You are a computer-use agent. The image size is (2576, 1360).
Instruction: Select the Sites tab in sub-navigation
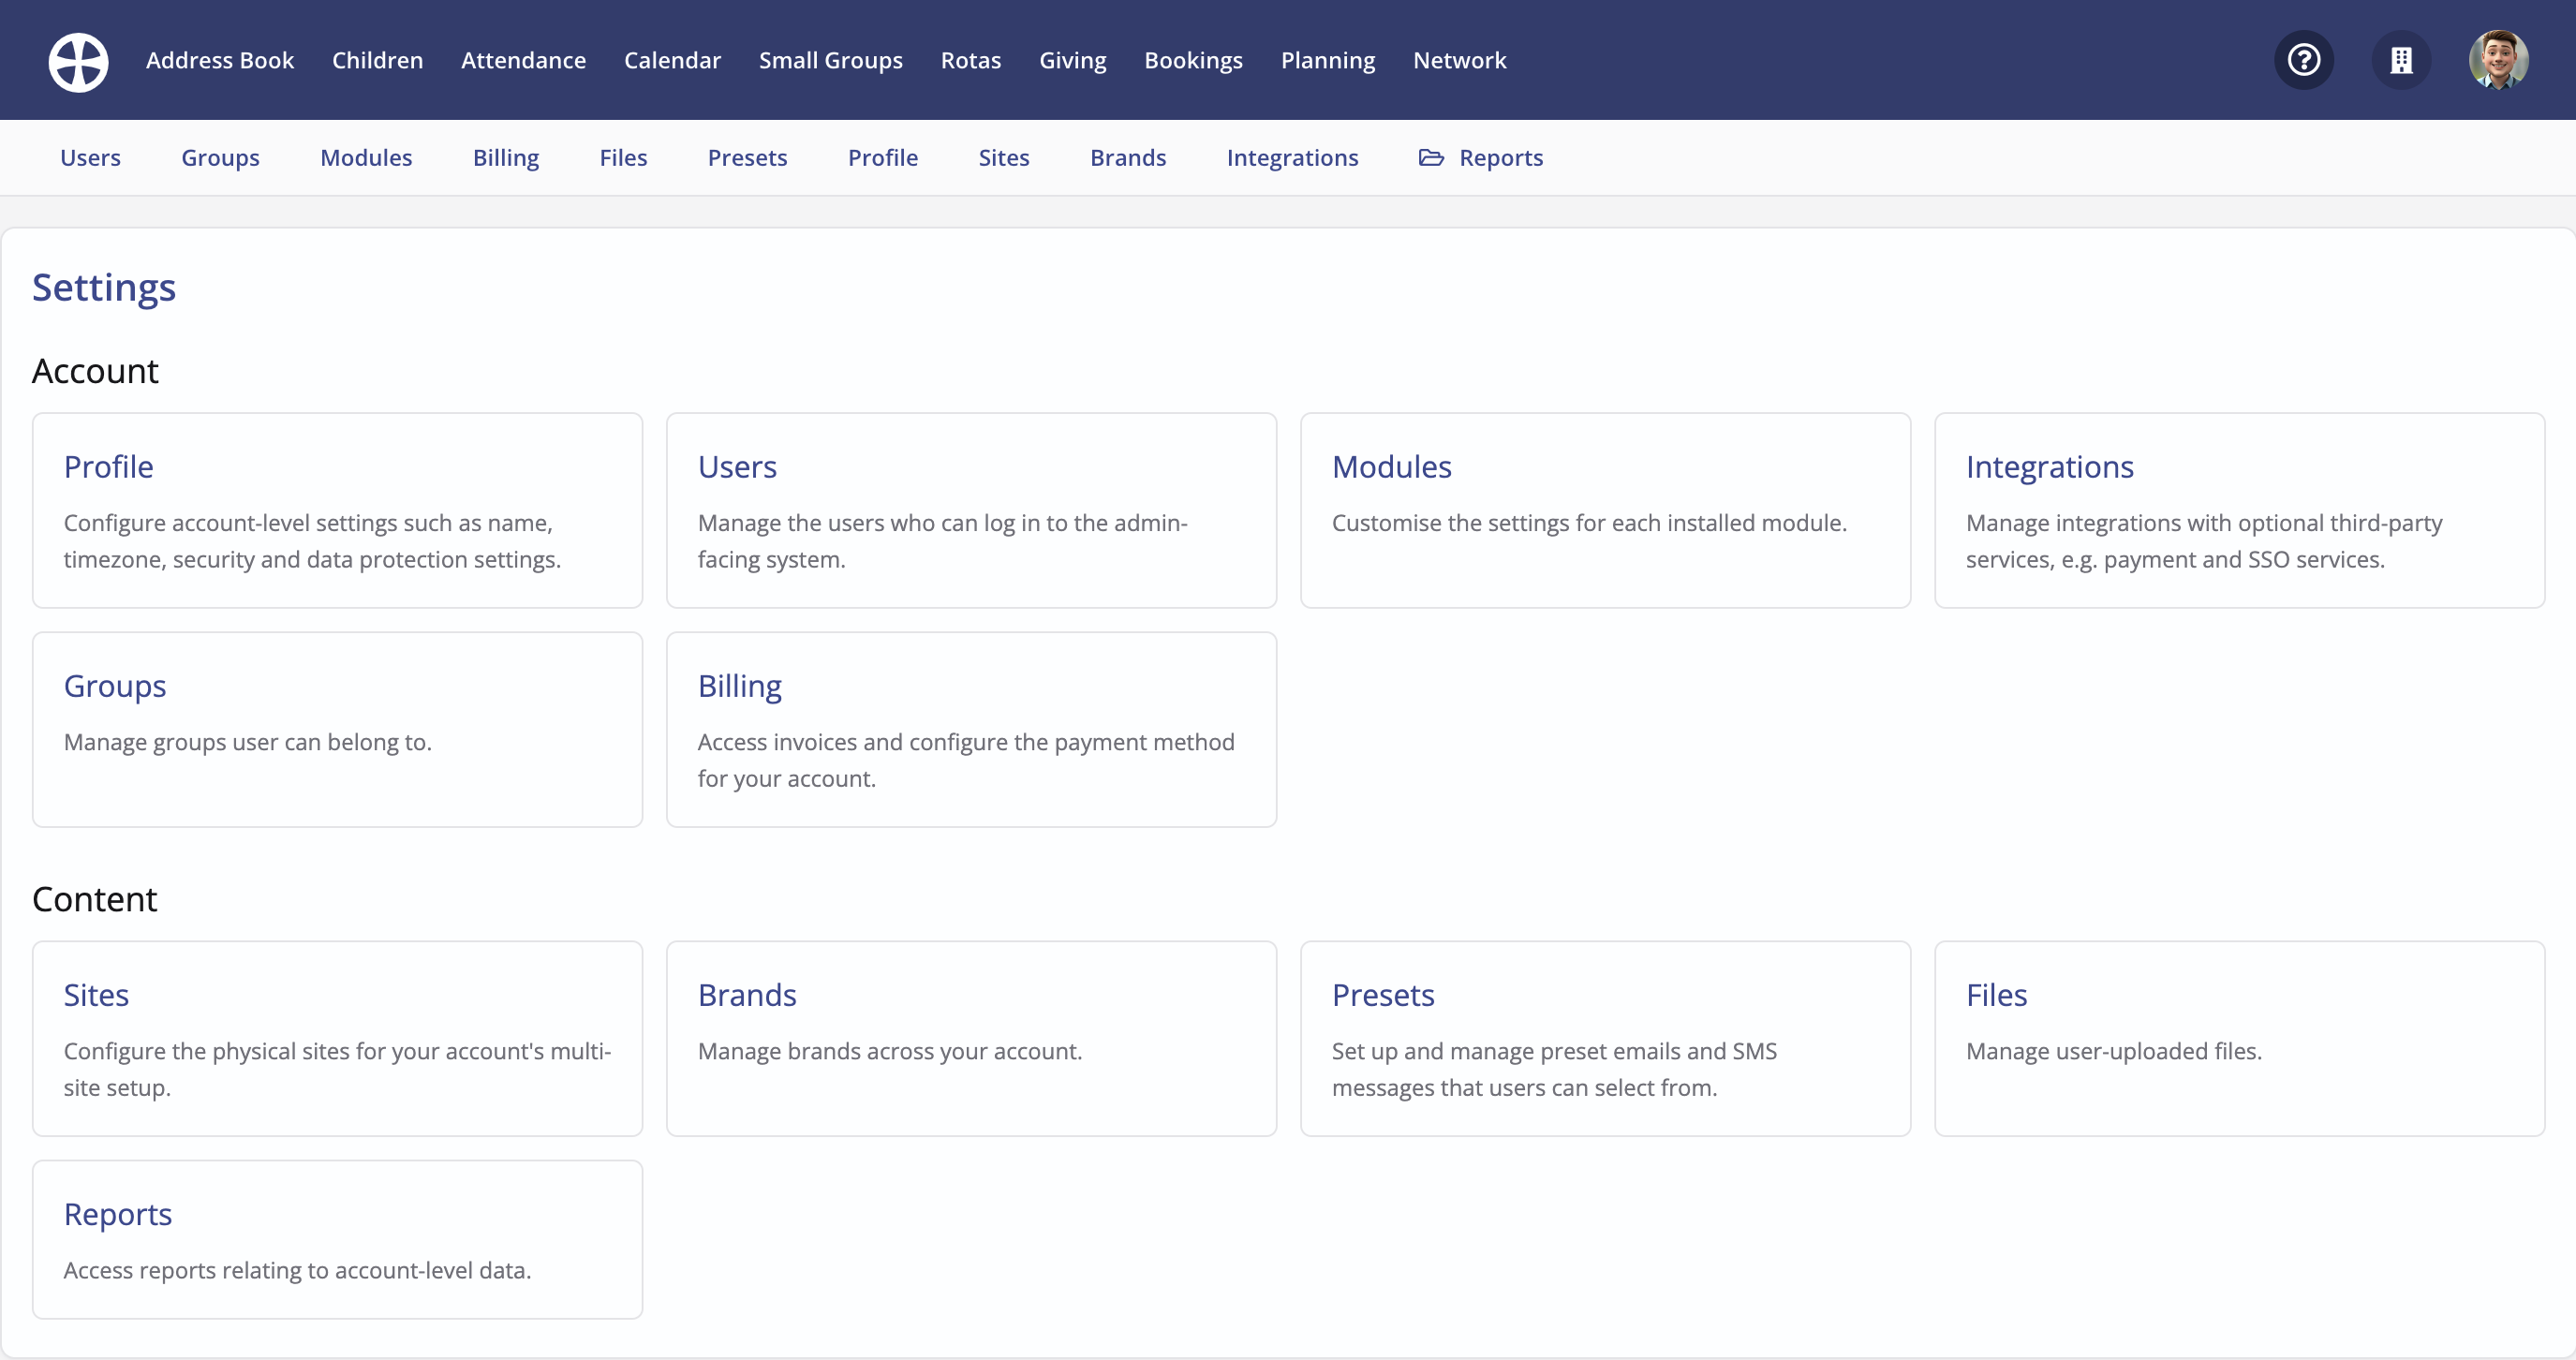(x=1003, y=158)
